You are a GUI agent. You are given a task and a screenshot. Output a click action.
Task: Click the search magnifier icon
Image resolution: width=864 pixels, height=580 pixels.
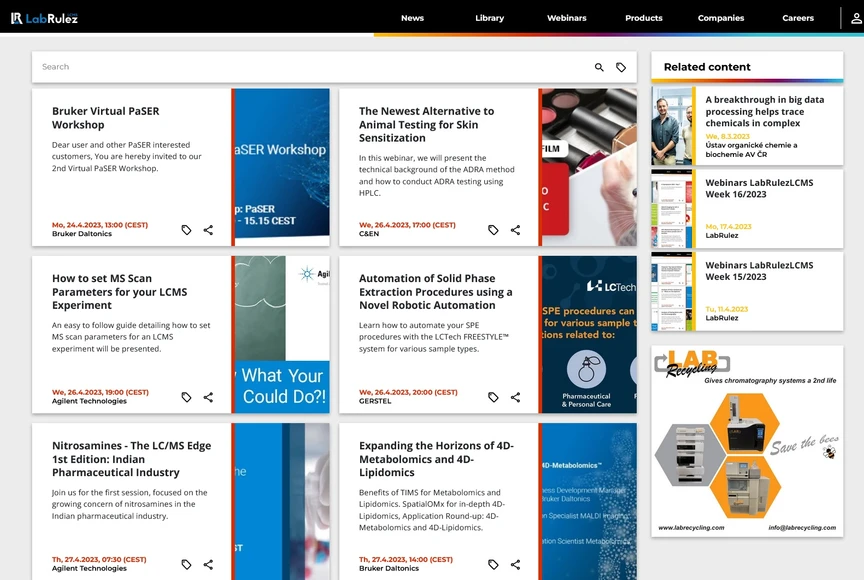[x=599, y=67]
